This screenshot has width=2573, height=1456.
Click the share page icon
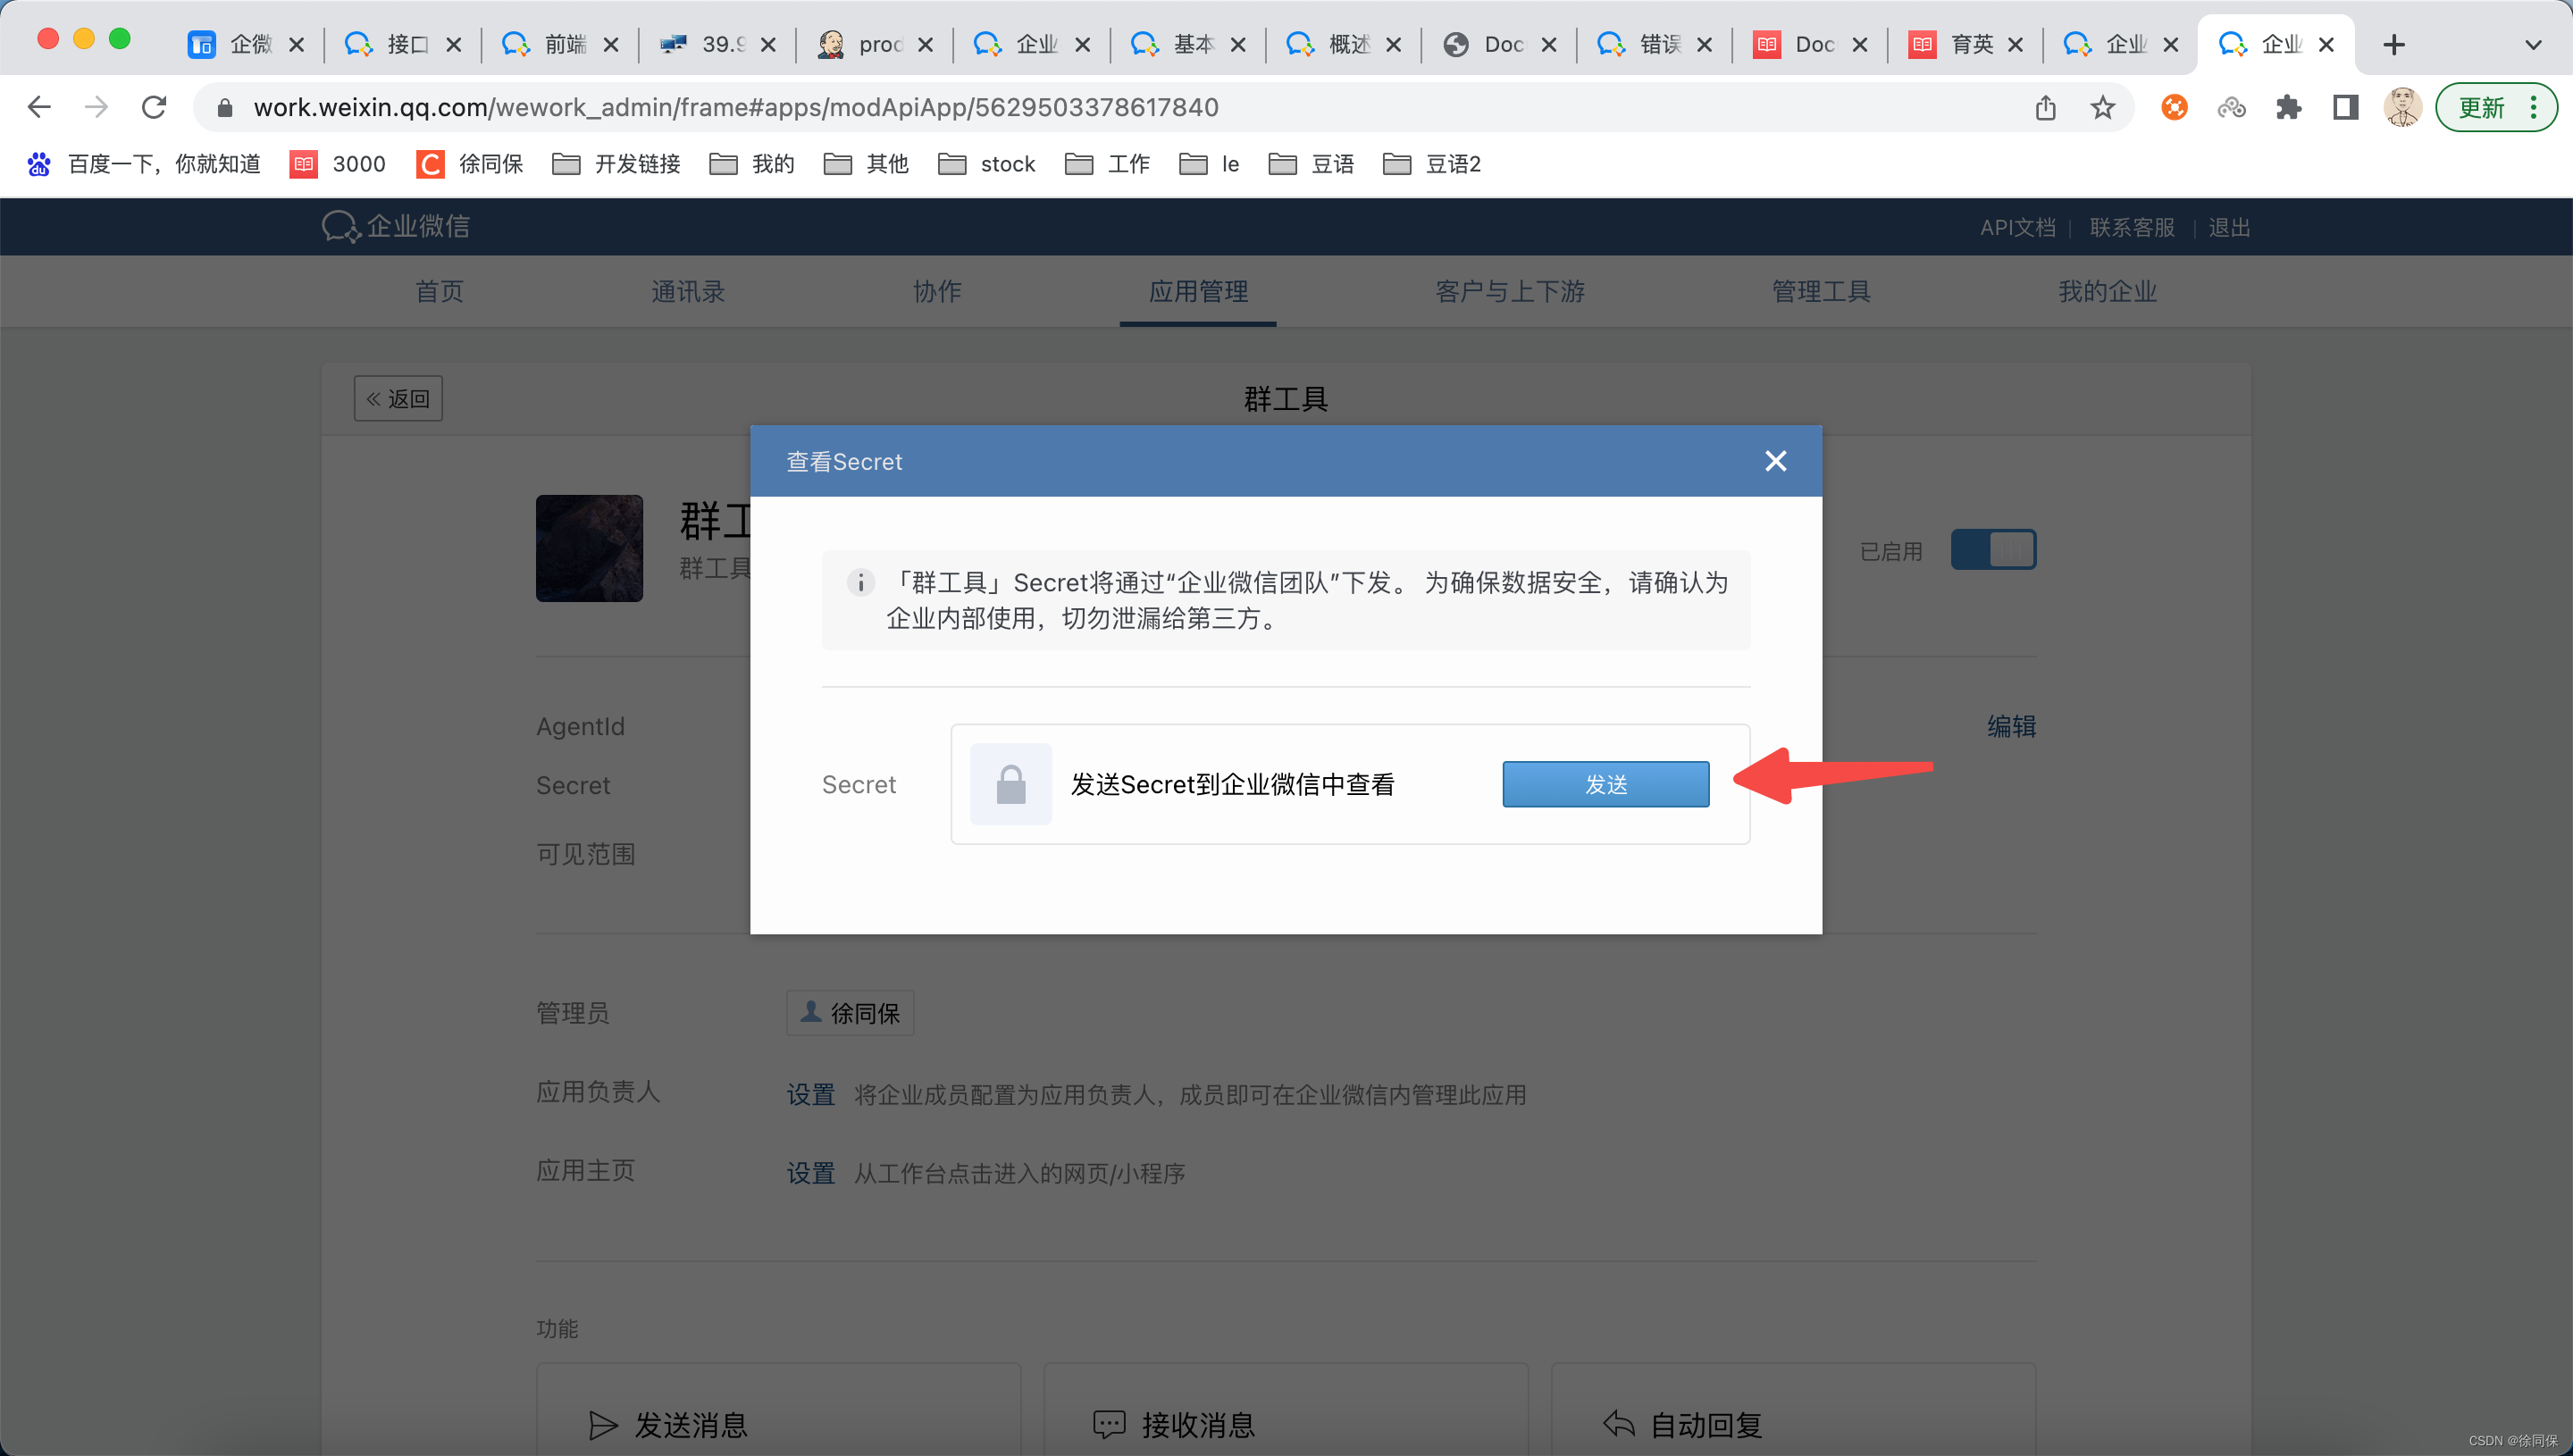coord(2046,107)
